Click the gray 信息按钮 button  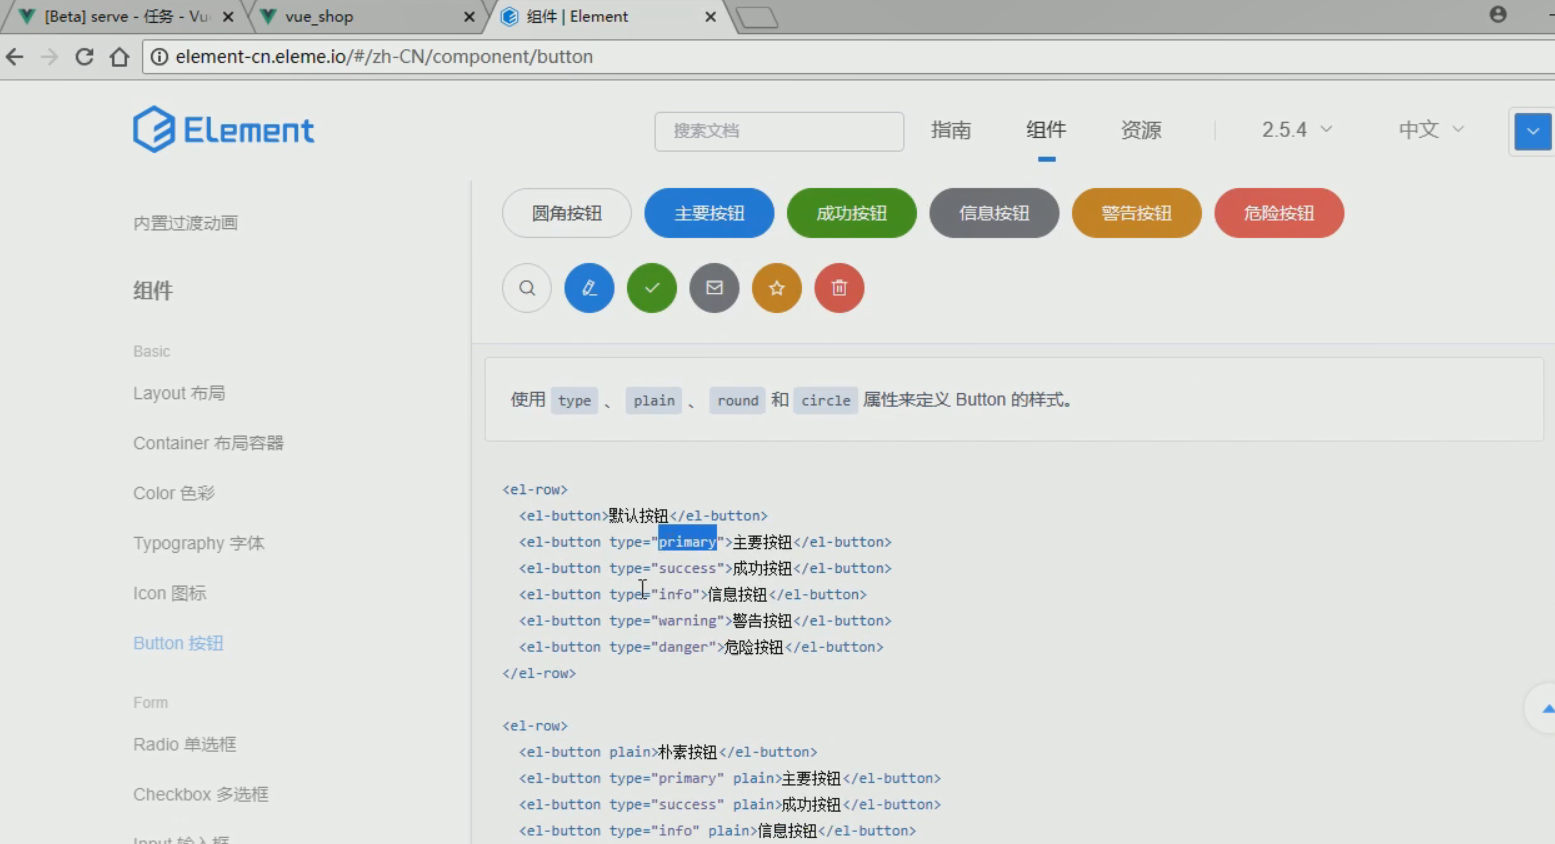click(994, 213)
